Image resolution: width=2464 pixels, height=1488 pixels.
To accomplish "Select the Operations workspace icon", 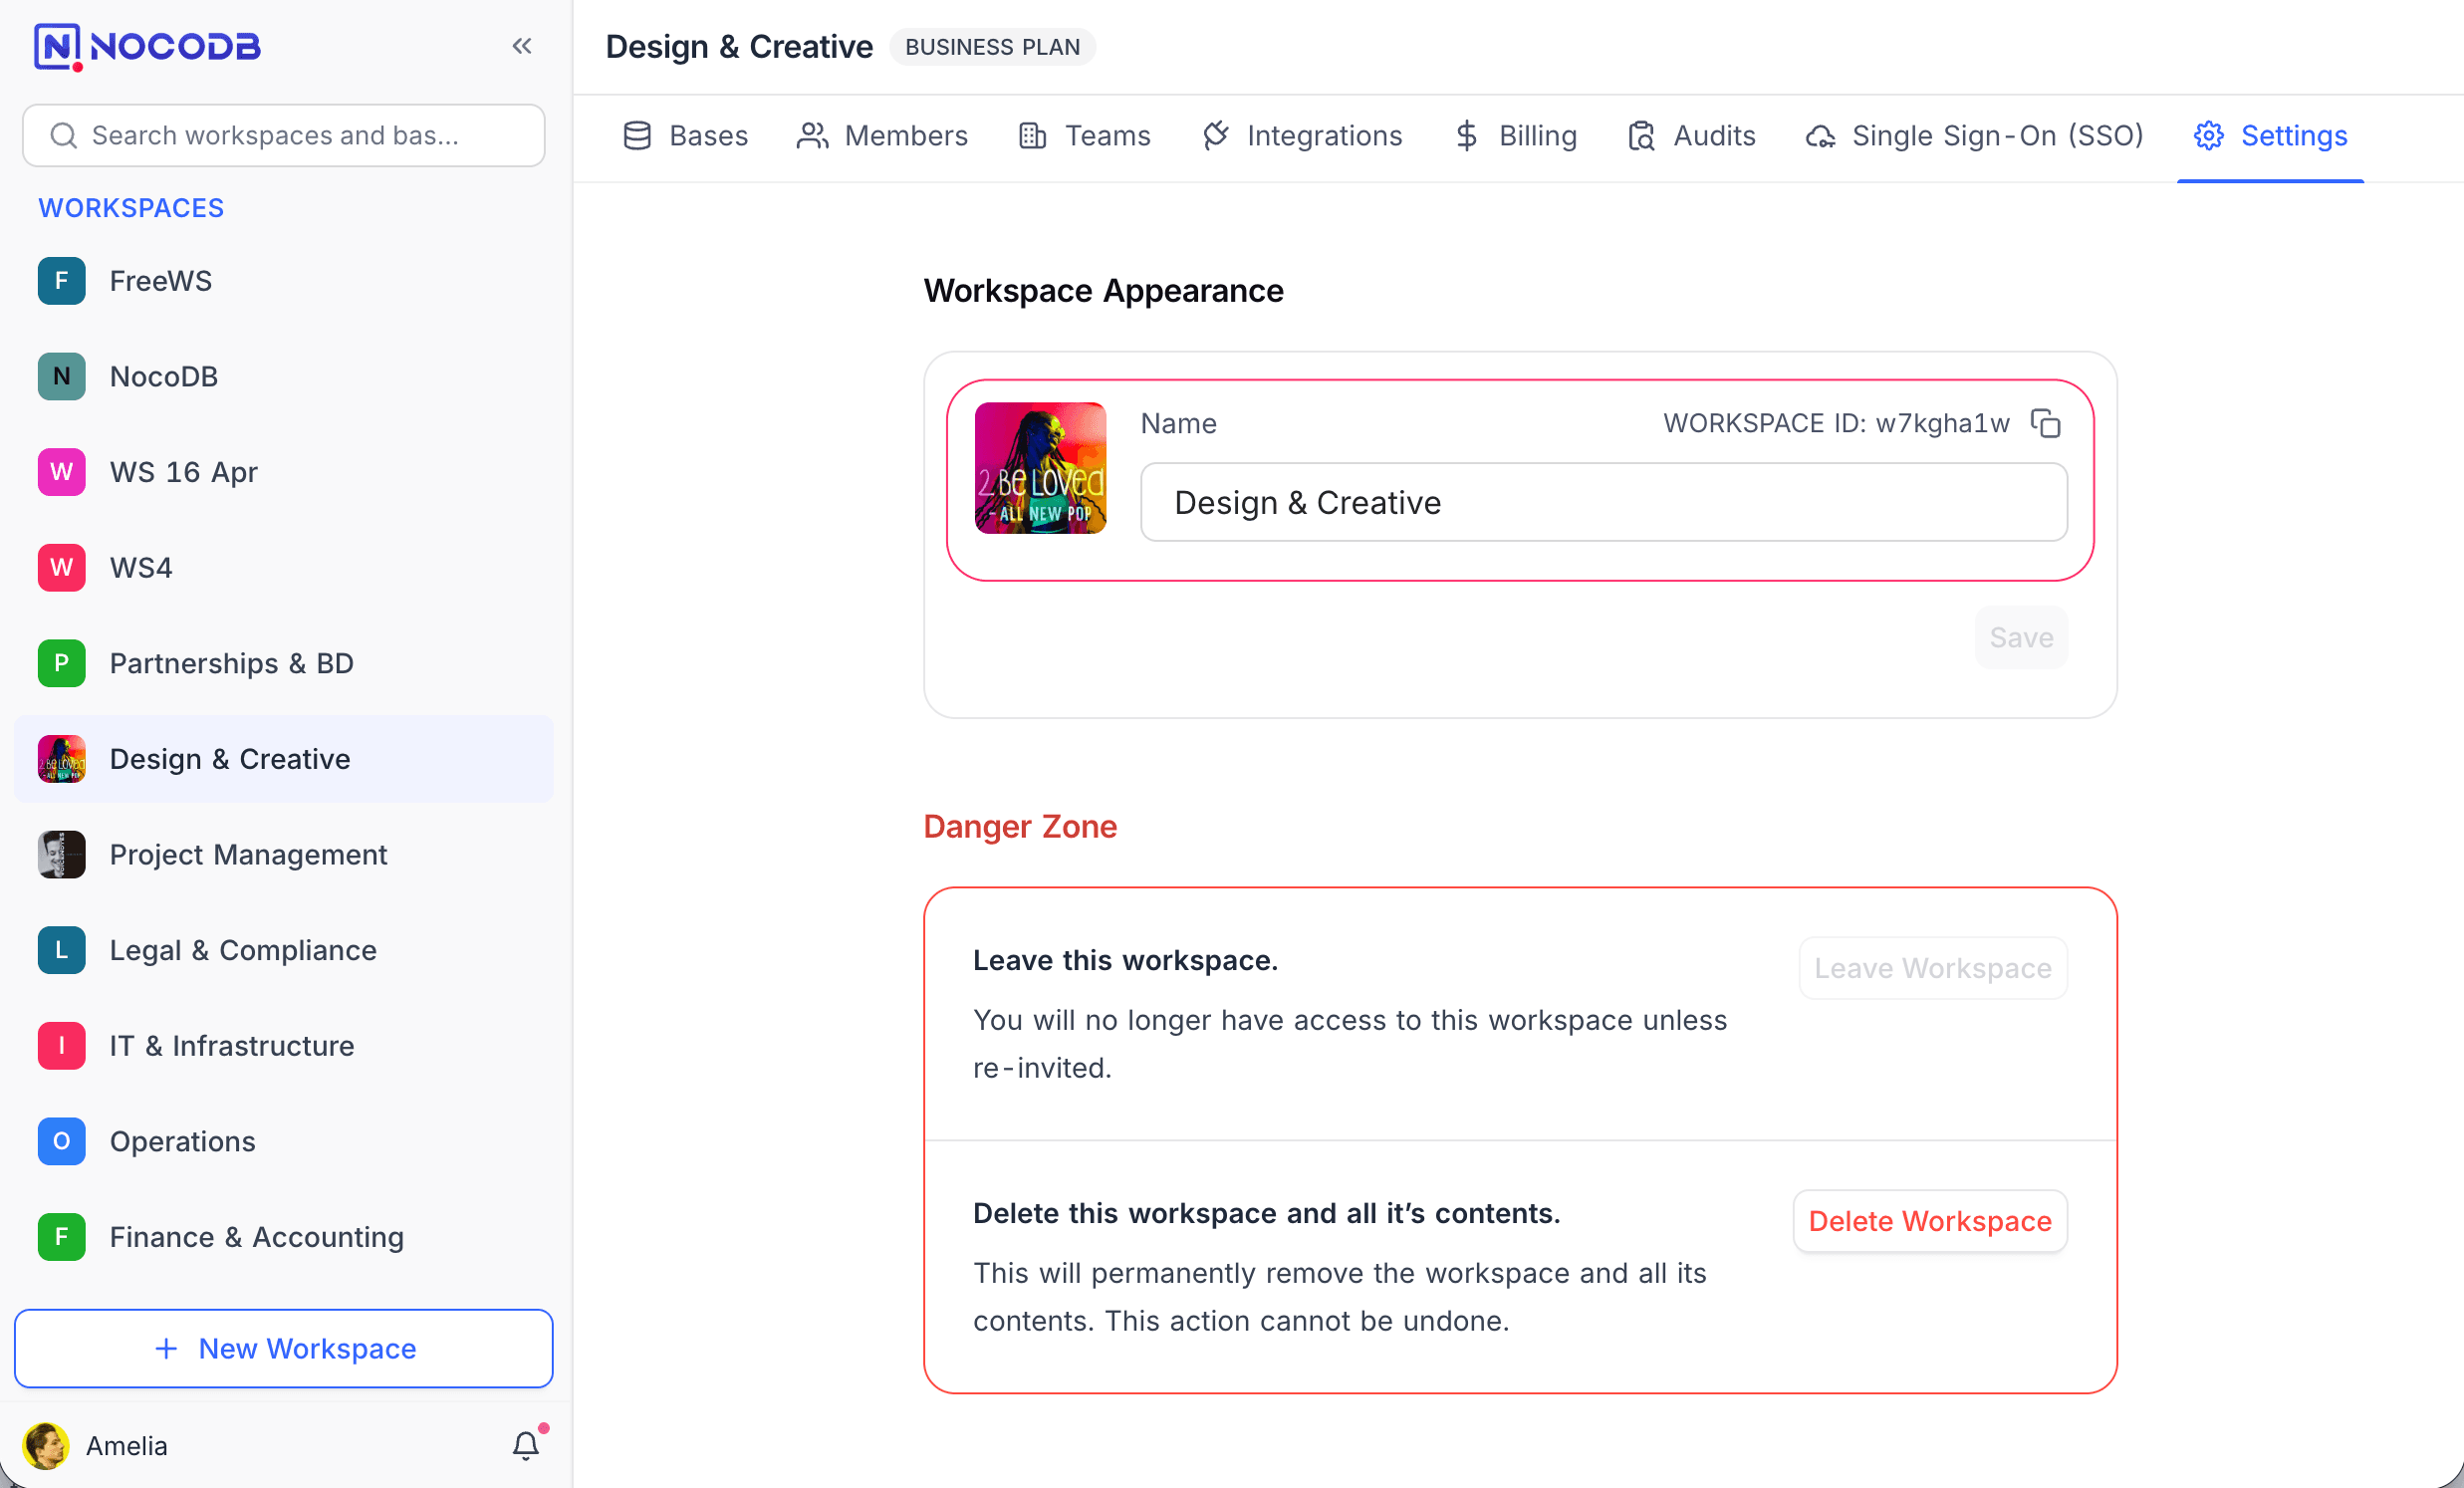I will coord(62,1141).
